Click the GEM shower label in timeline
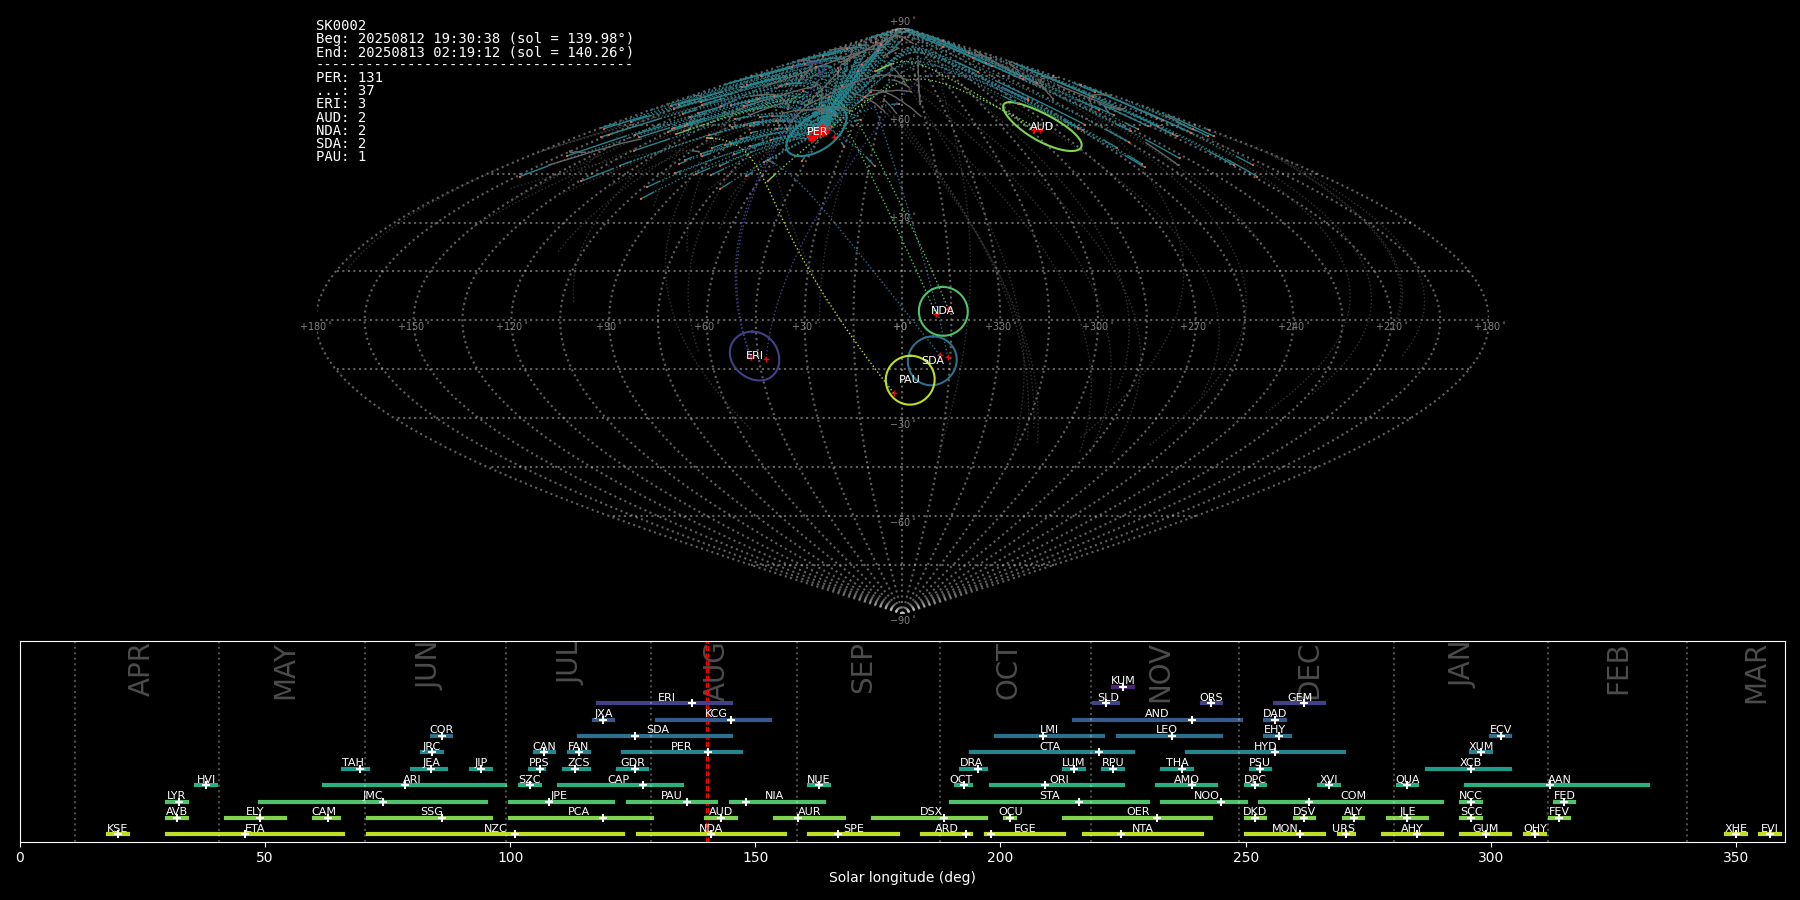The image size is (1800, 900). [1300, 698]
